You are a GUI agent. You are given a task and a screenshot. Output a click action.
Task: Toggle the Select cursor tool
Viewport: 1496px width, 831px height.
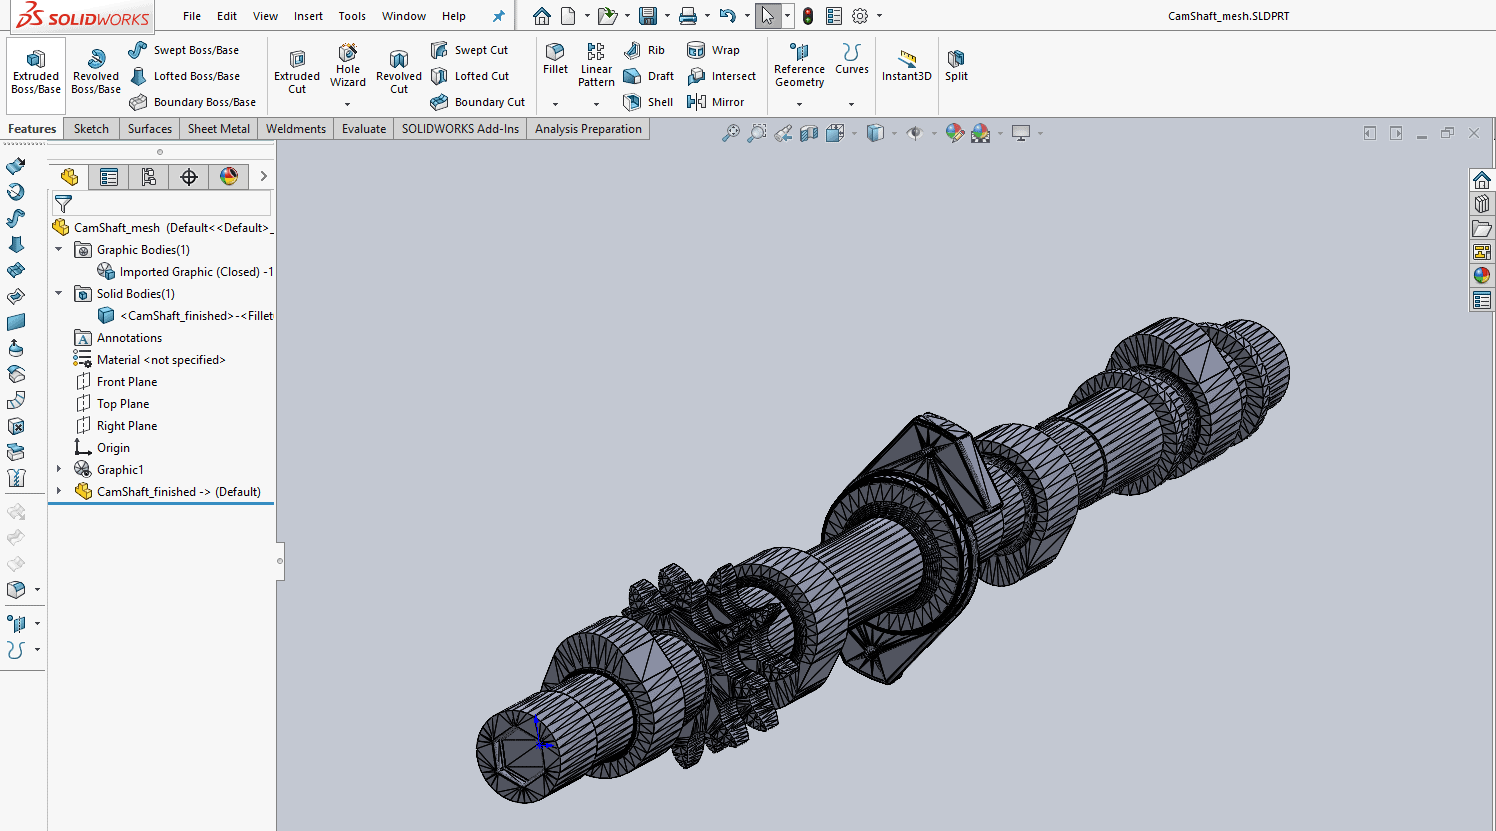tap(768, 16)
